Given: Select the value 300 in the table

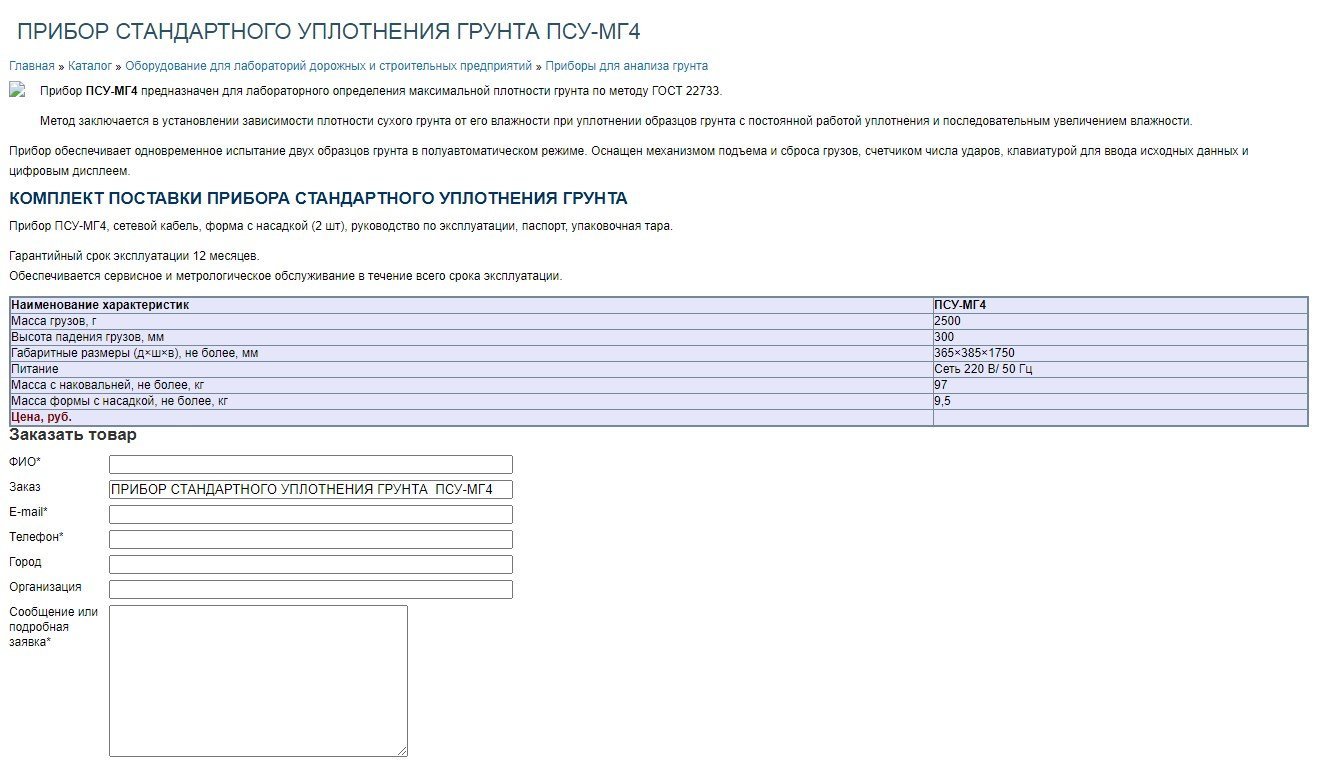Looking at the screenshot, I should 944,337.
